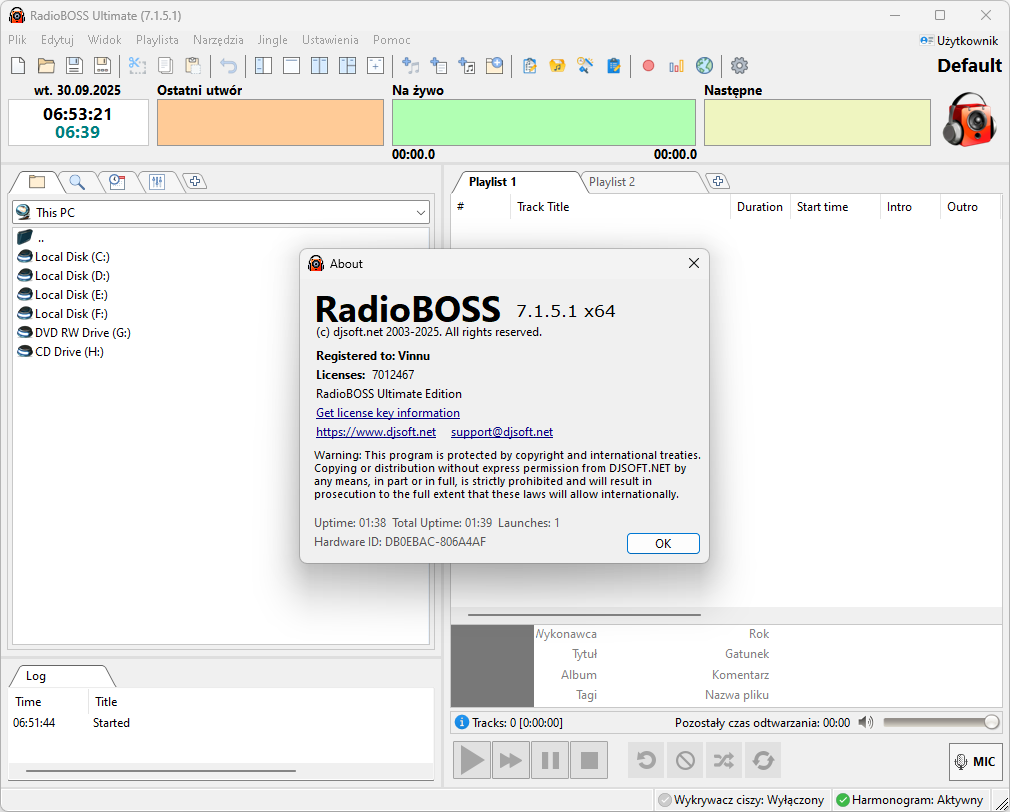Viewport: 1010px width, 812px height.
Task: Open the search tab with magnifier icon
Action: (x=77, y=182)
